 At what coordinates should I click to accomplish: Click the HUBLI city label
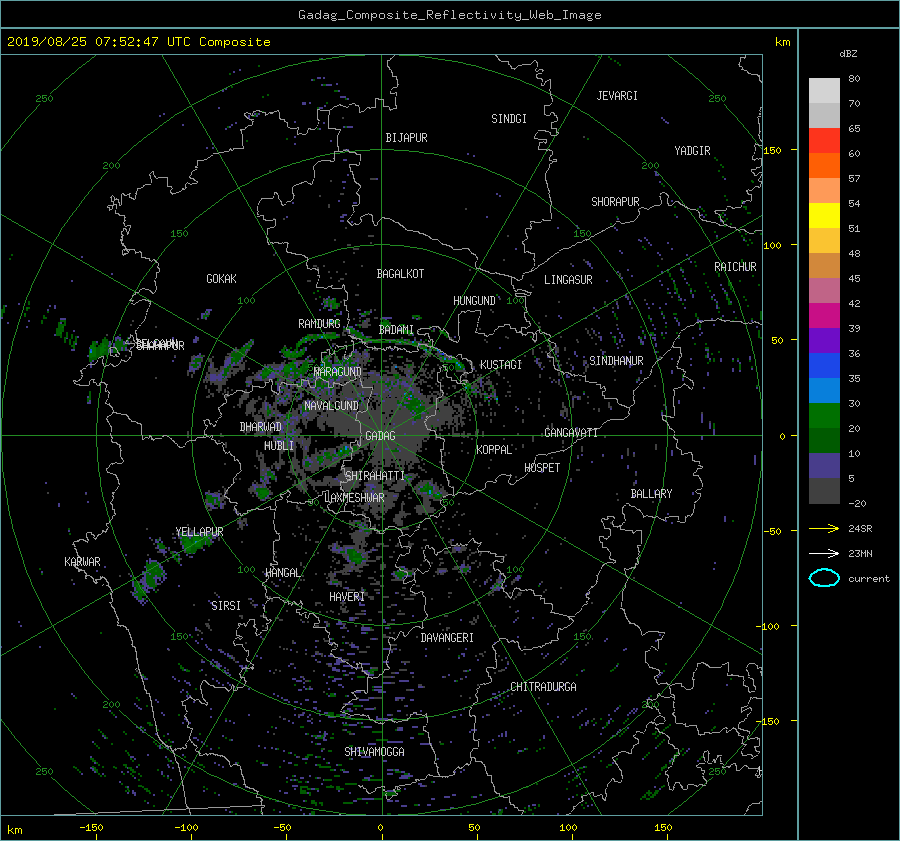pyautogui.click(x=279, y=445)
